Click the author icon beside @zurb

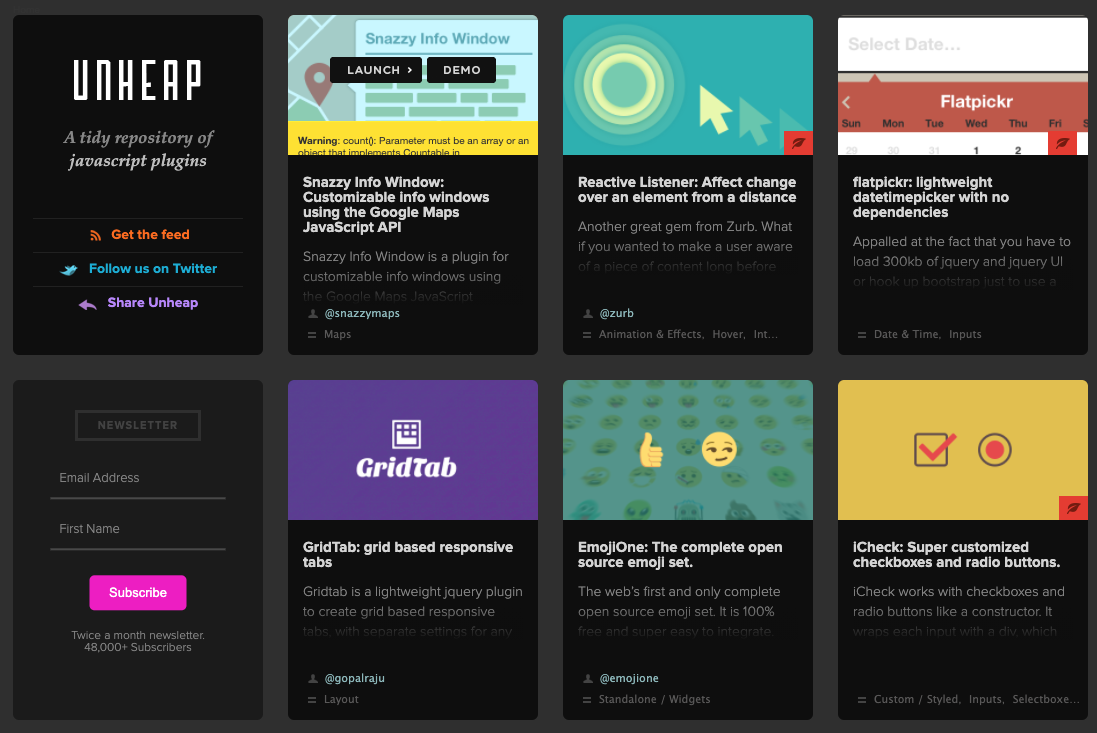pos(588,313)
